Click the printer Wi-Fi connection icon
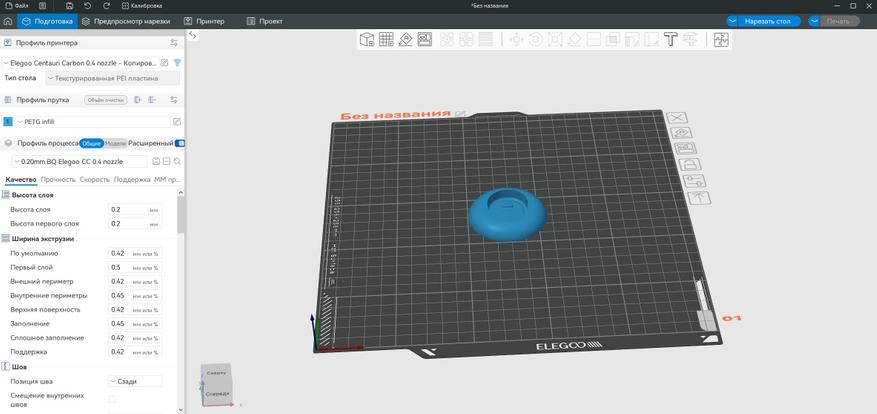 [177, 63]
